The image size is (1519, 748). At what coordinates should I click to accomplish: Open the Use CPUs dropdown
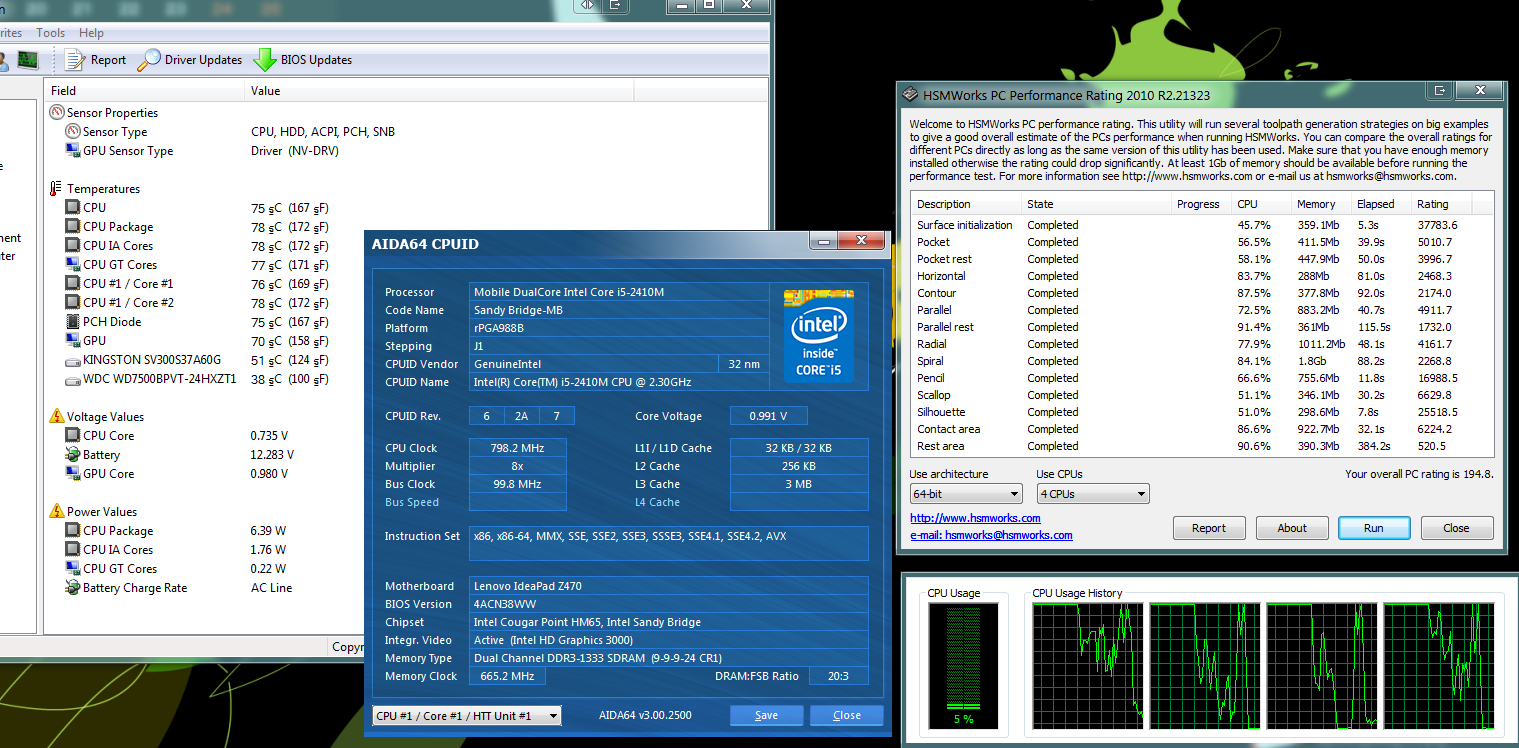1093,494
